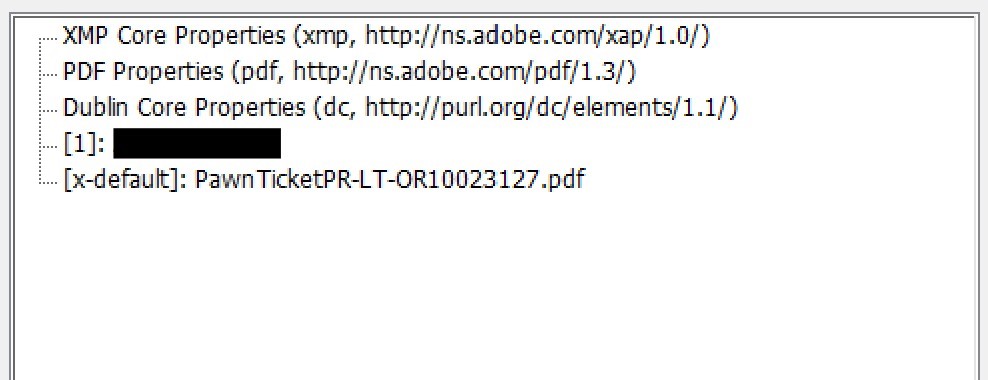Select the Dublin Core Properties node
The height and width of the screenshot is (380, 988).
400,108
